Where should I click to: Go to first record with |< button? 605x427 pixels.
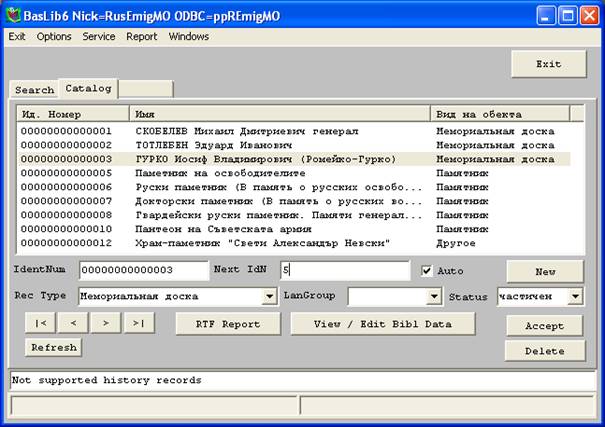coord(40,324)
